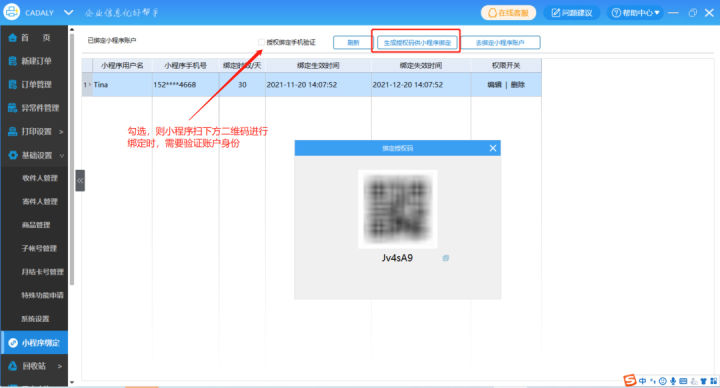Click the 小程序绑定 checkmark icon
Image resolution: width=720 pixels, height=388 pixels.
tap(13, 343)
